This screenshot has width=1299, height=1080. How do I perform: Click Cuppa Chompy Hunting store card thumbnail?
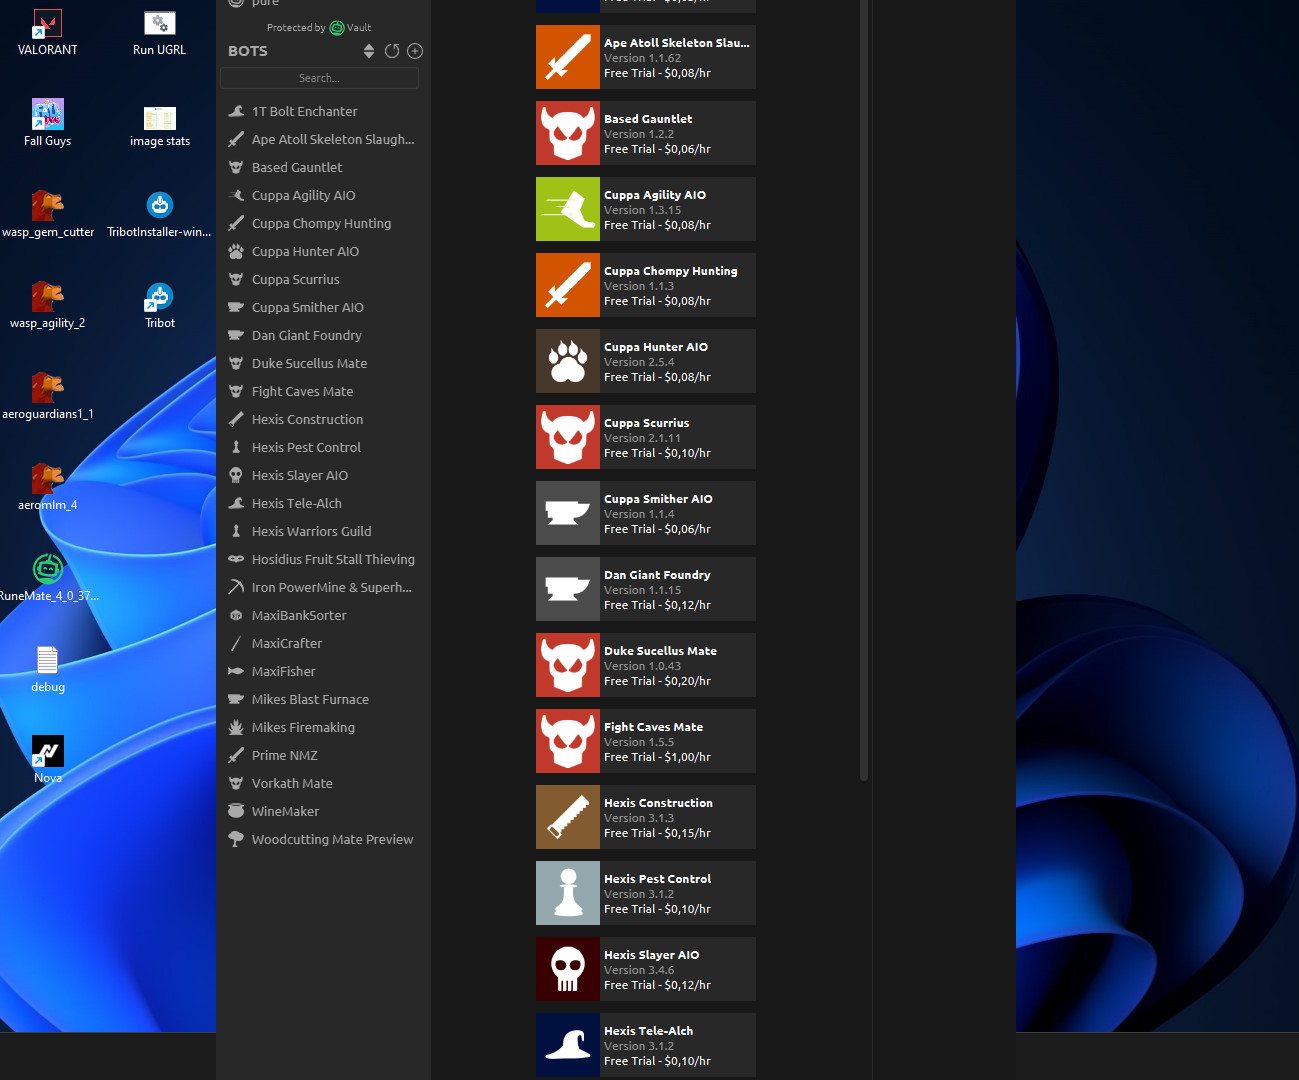568,285
